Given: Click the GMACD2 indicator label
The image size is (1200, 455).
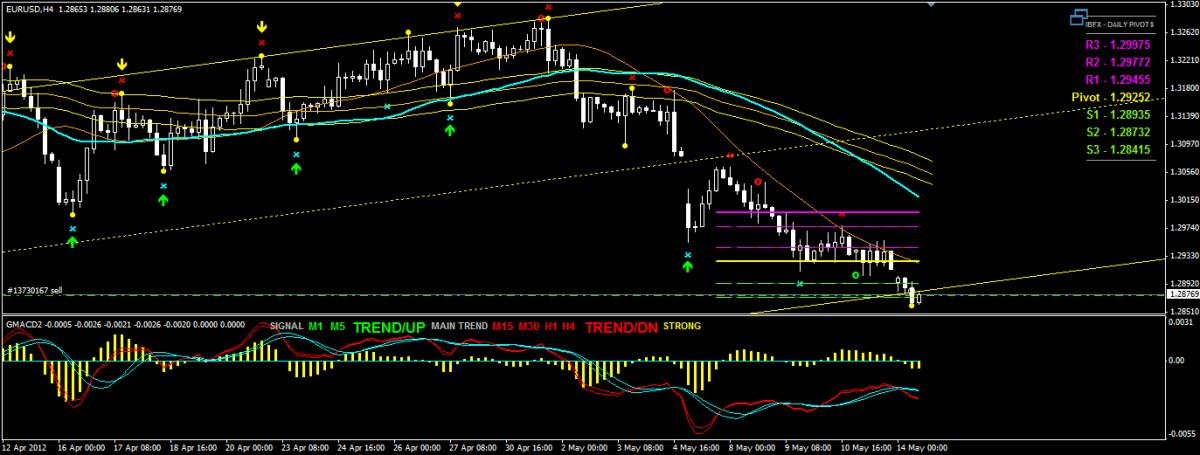Looking at the screenshot, I should point(24,326).
